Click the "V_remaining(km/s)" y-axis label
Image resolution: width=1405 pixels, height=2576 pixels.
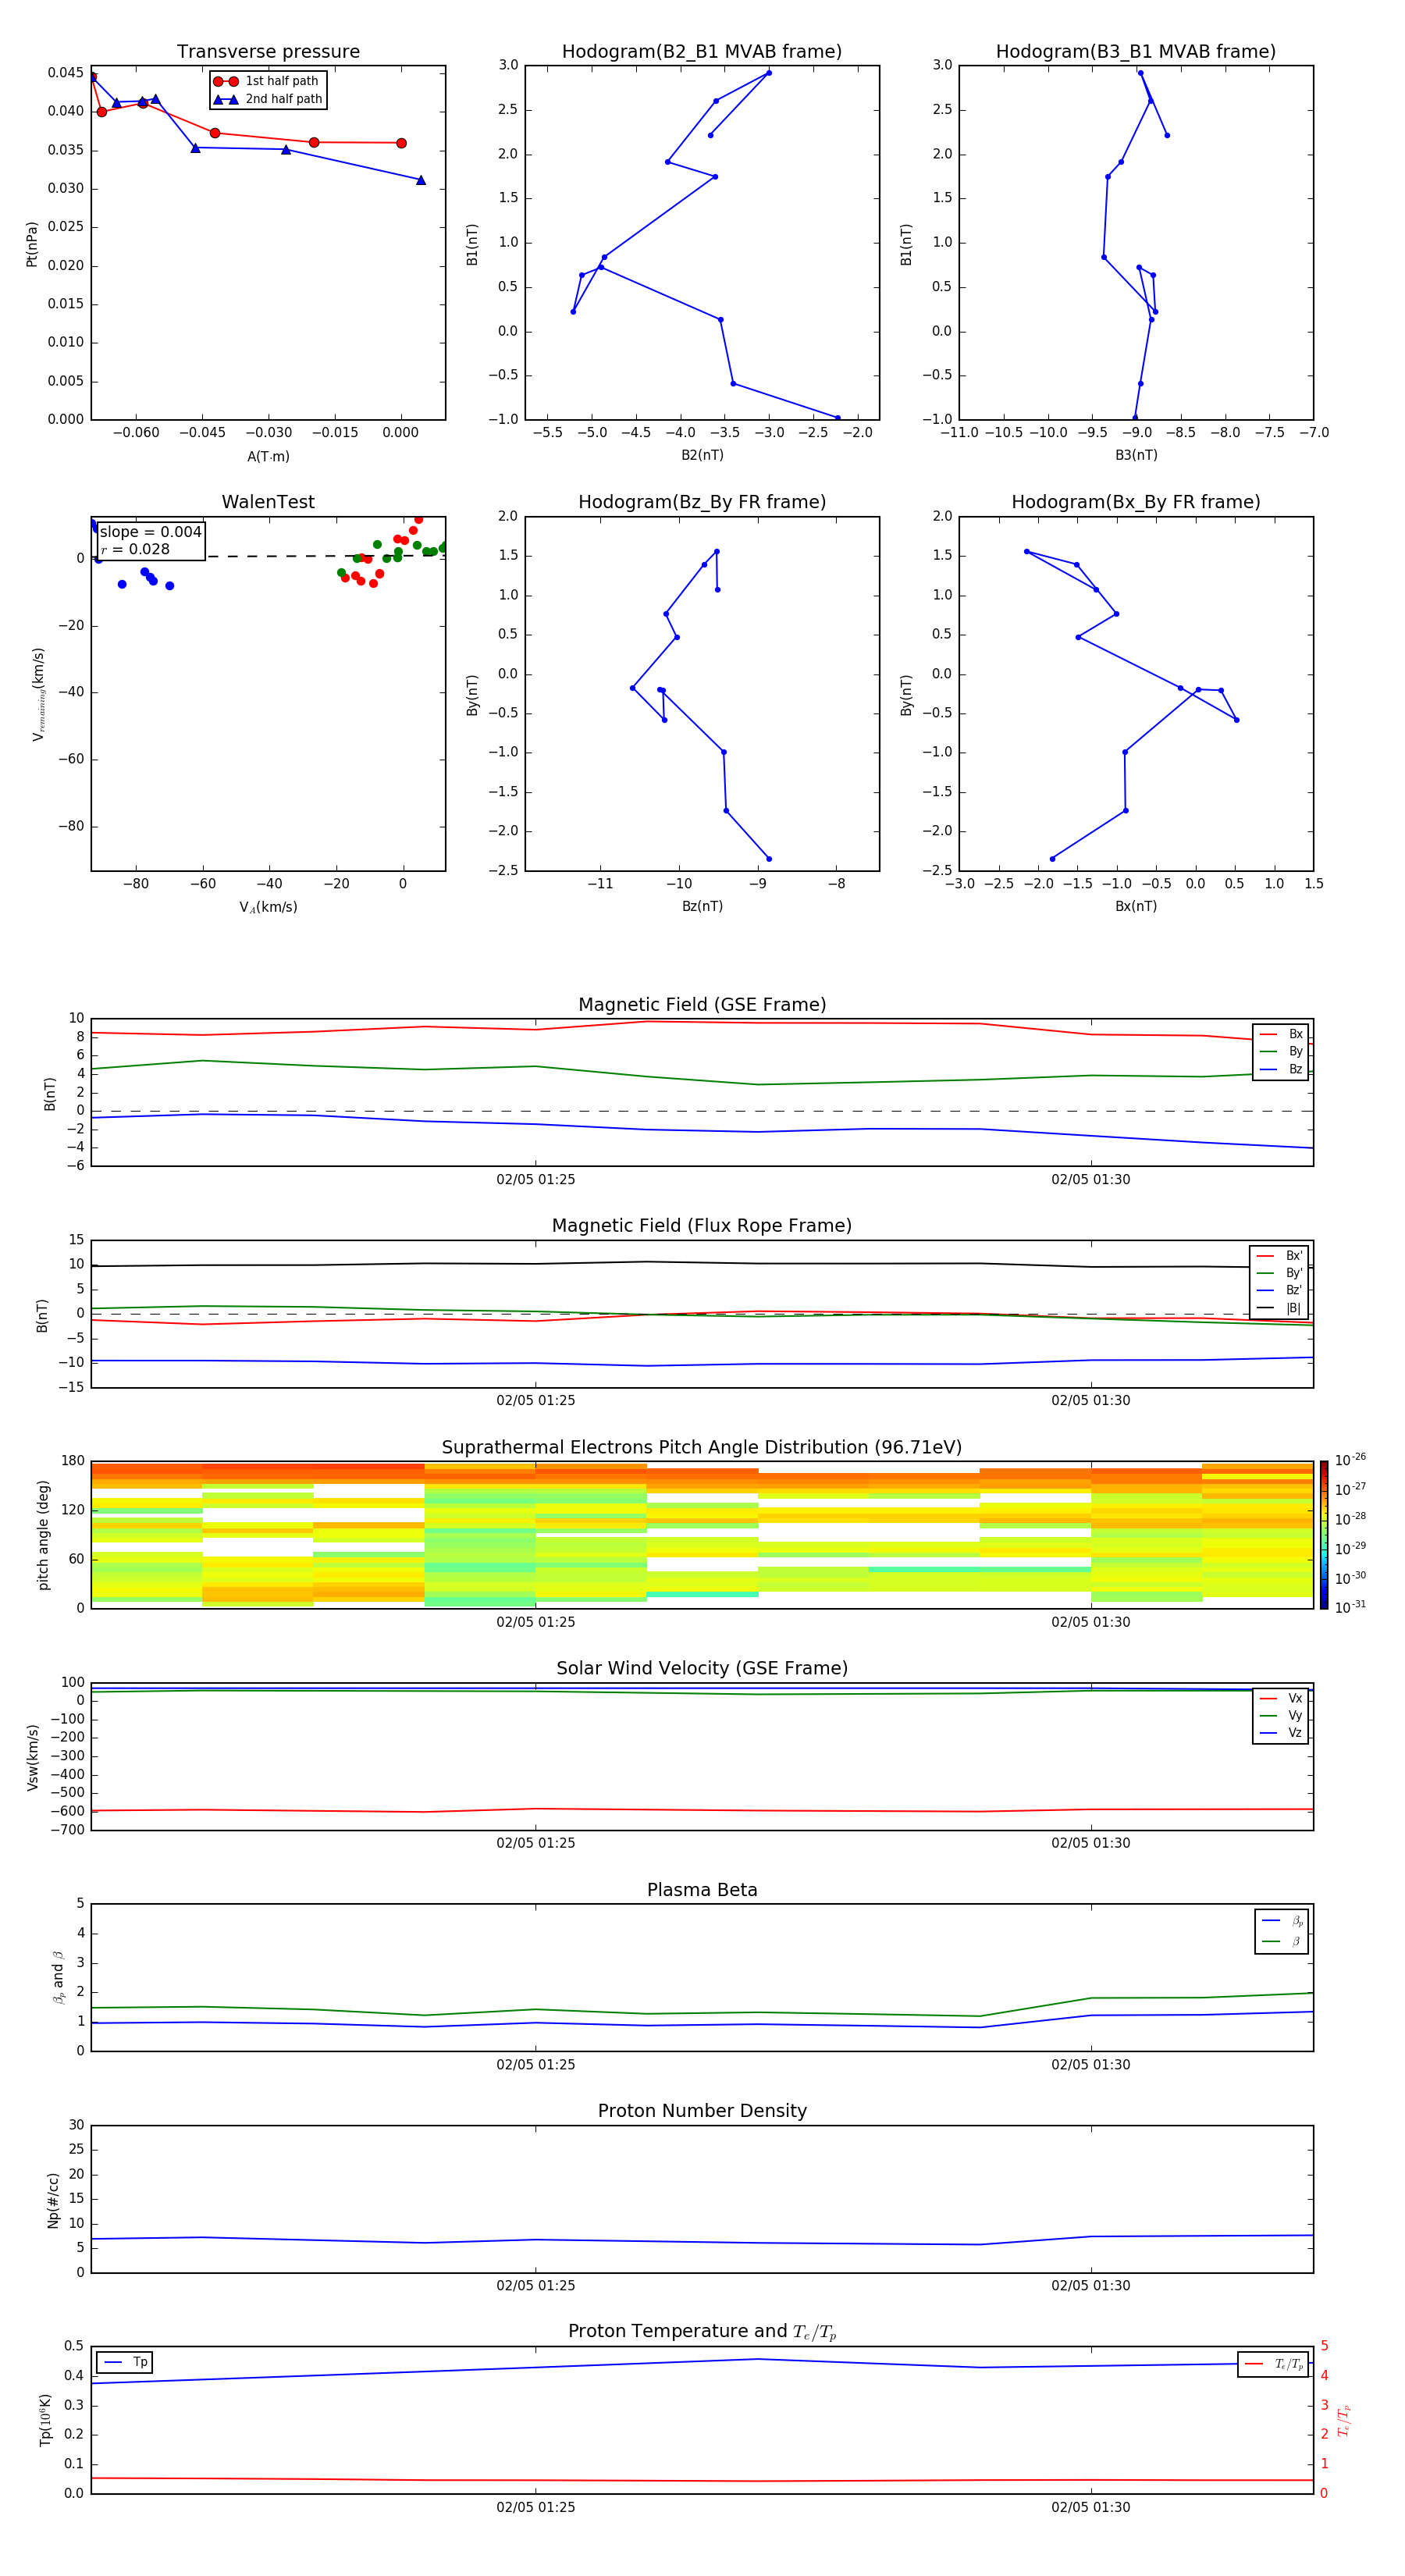coord(38,694)
